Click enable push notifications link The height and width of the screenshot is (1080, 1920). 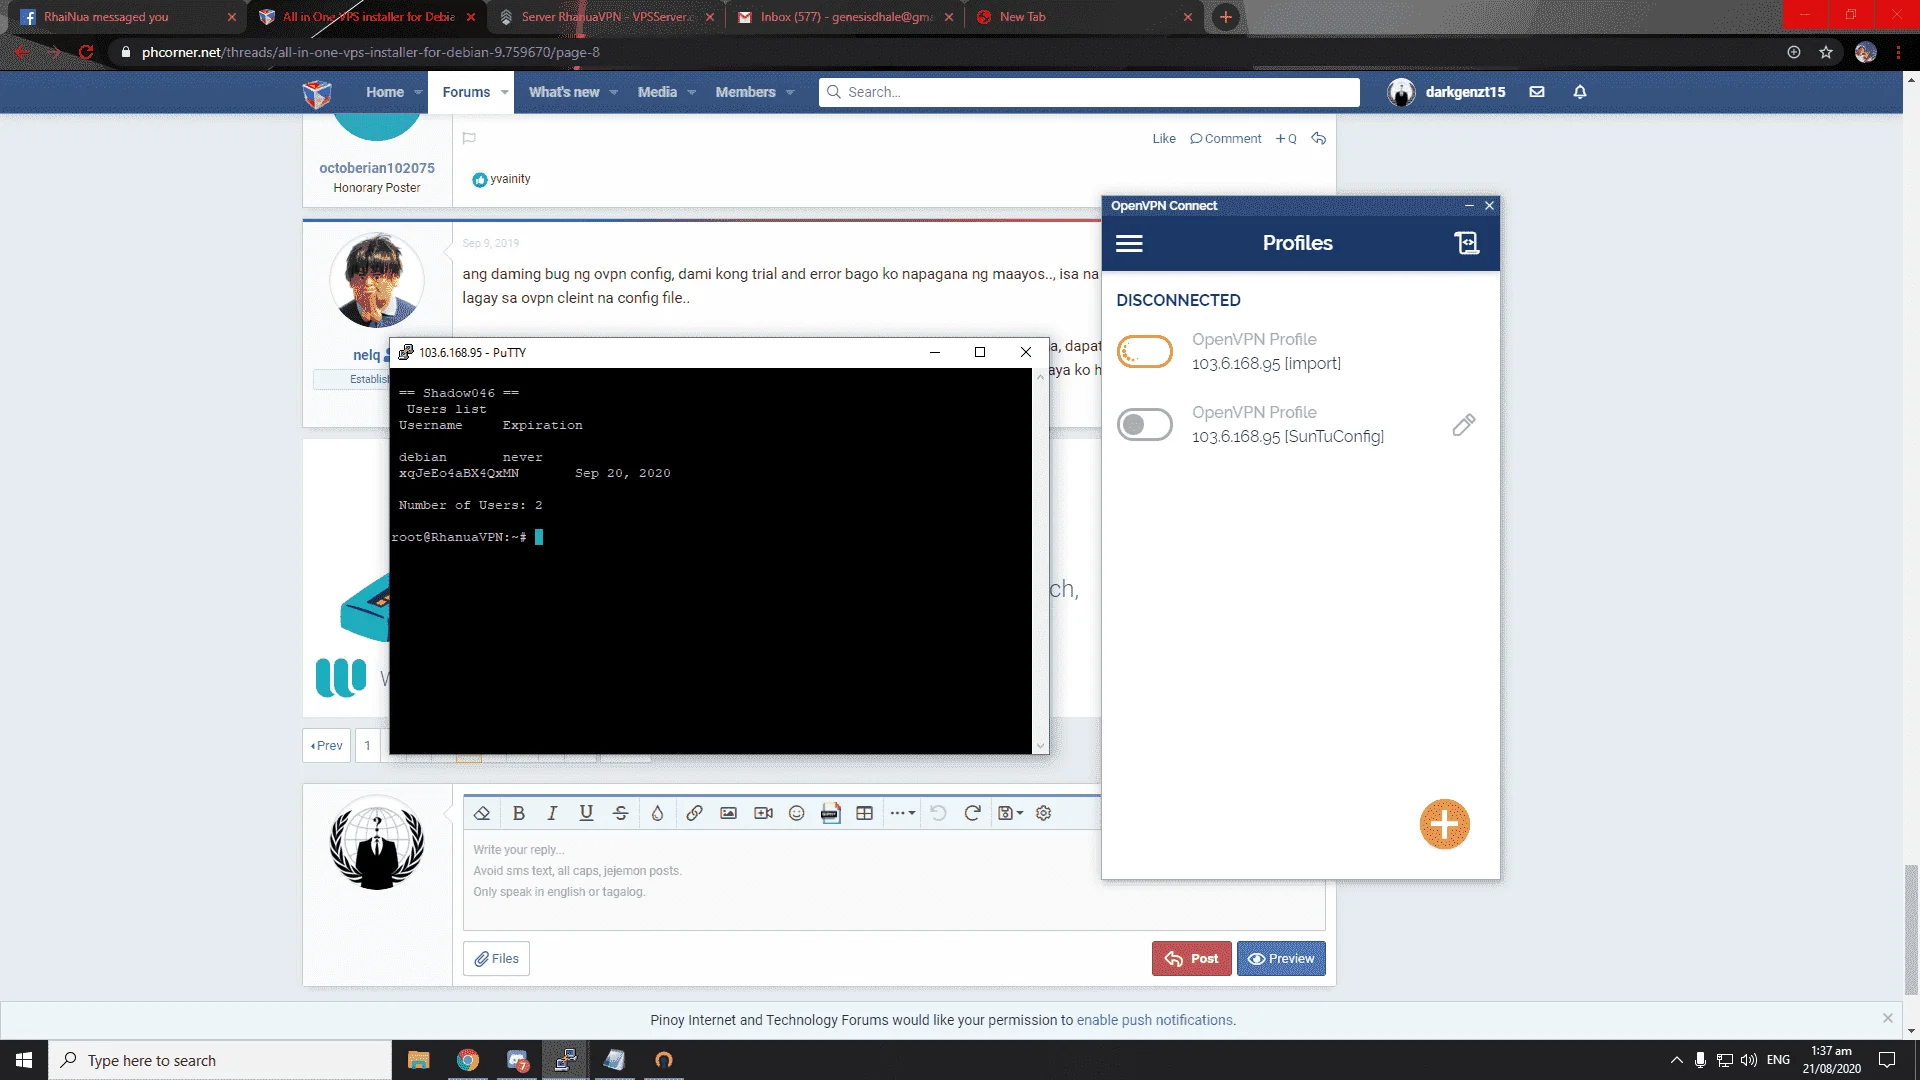point(1154,1020)
